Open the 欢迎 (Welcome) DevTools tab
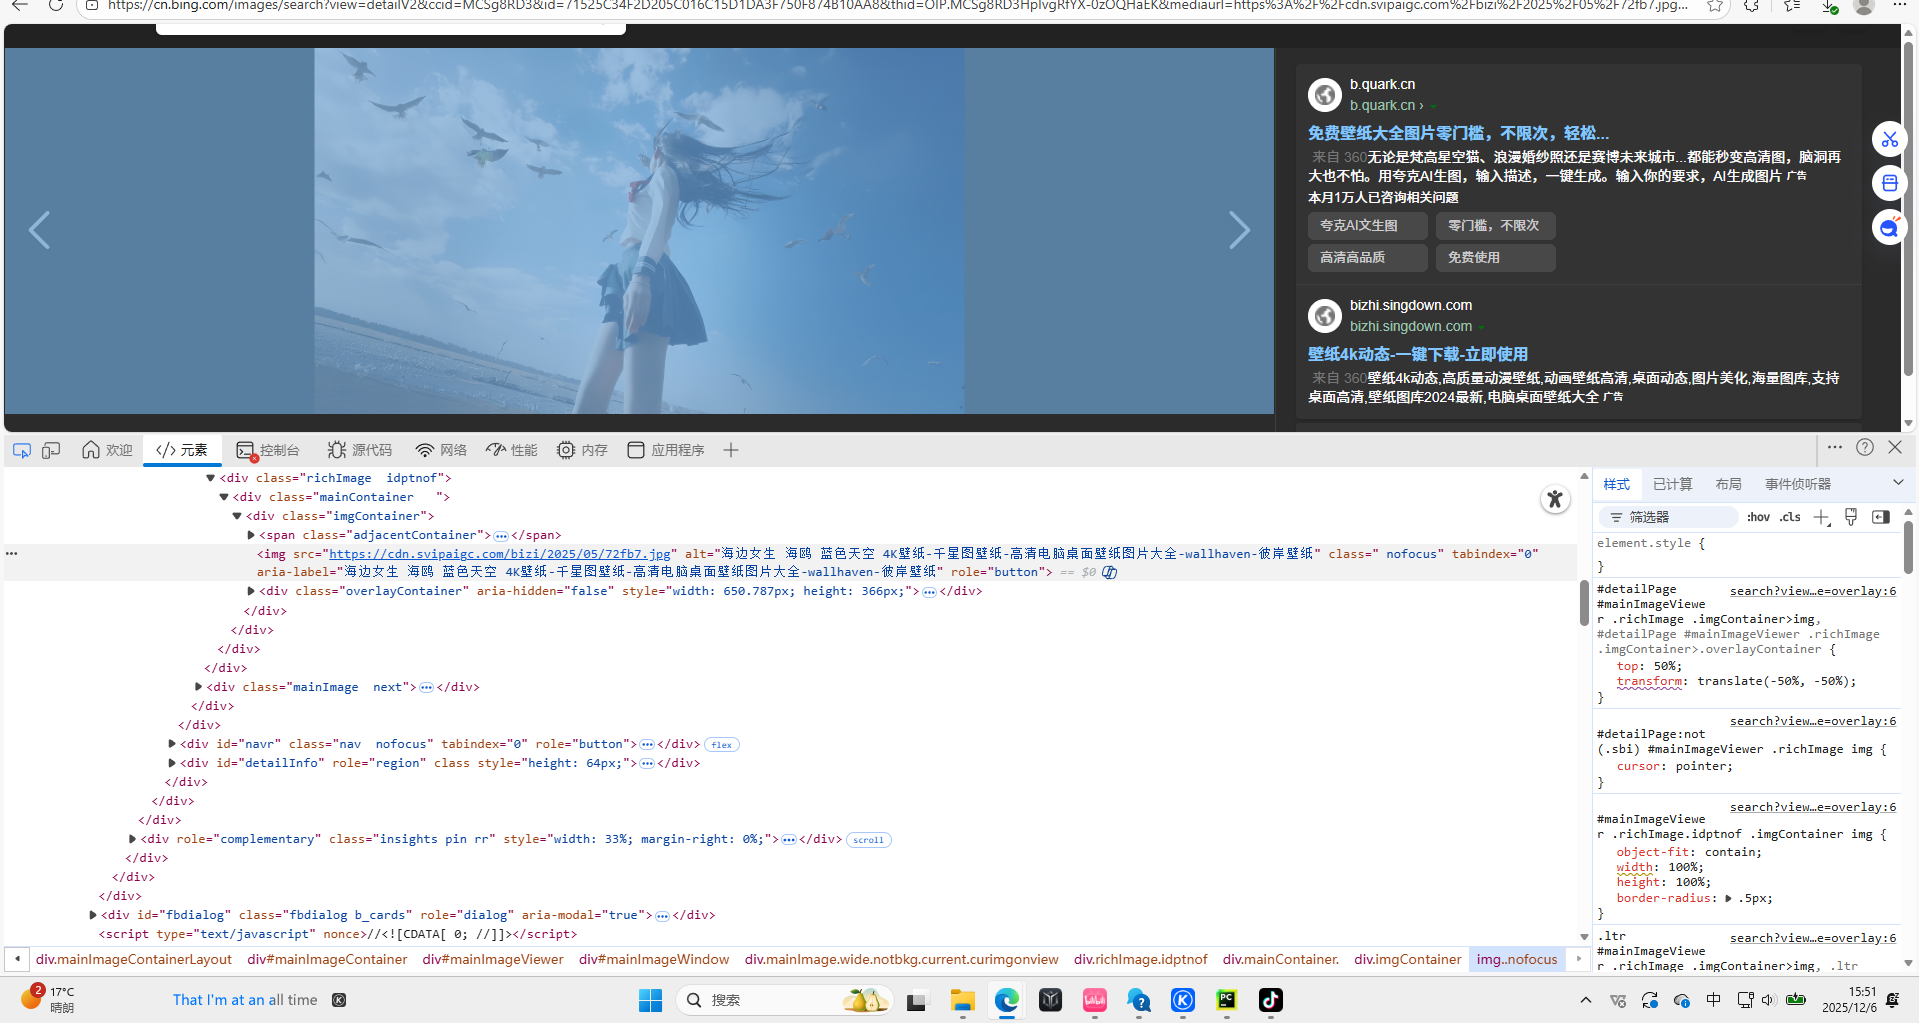 [107, 450]
